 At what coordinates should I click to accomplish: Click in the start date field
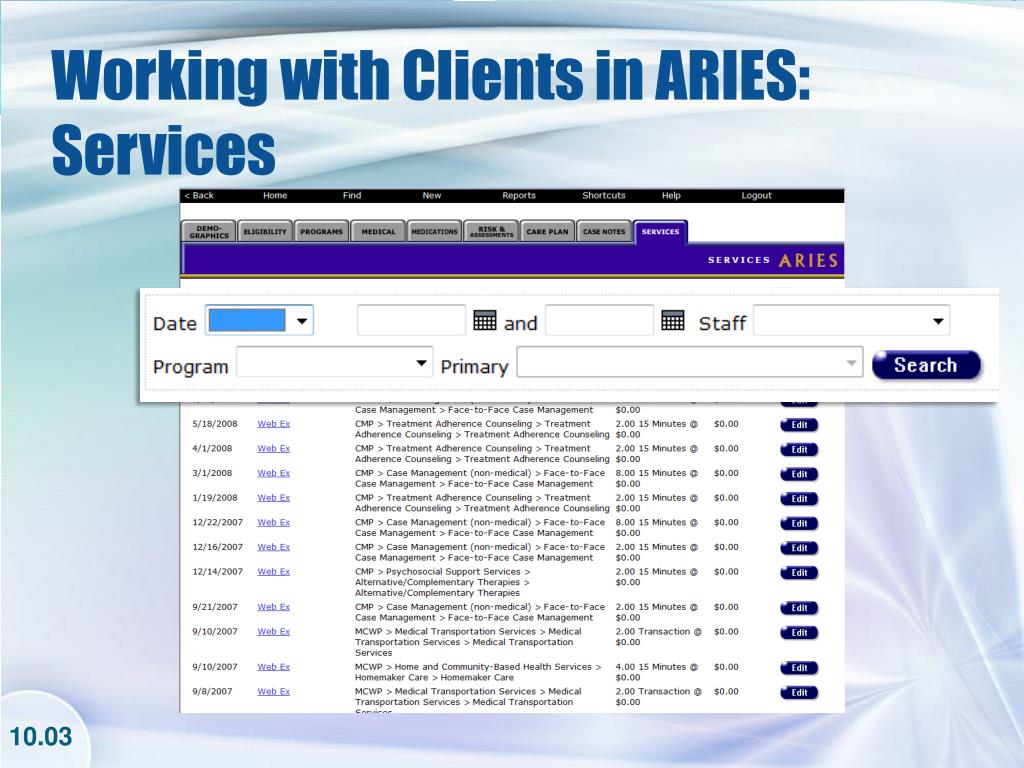click(x=411, y=321)
